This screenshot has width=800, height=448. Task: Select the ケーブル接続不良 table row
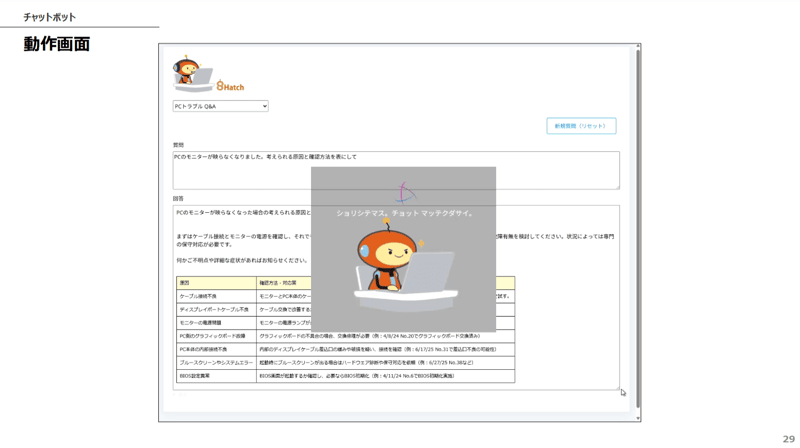[216, 297]
